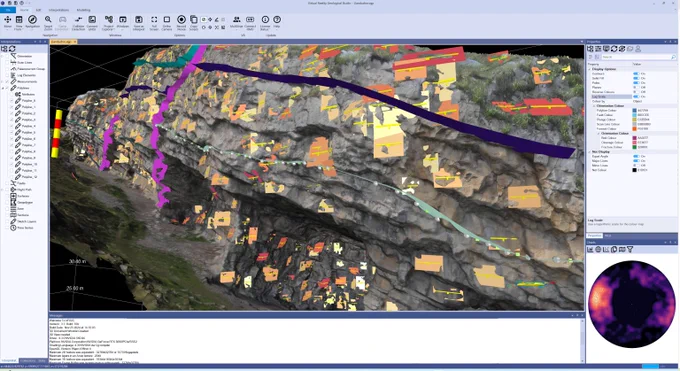The height and width of the screenshot is (371, 680).
Task: Turn on the Planes switch
Action: [636, 87]
